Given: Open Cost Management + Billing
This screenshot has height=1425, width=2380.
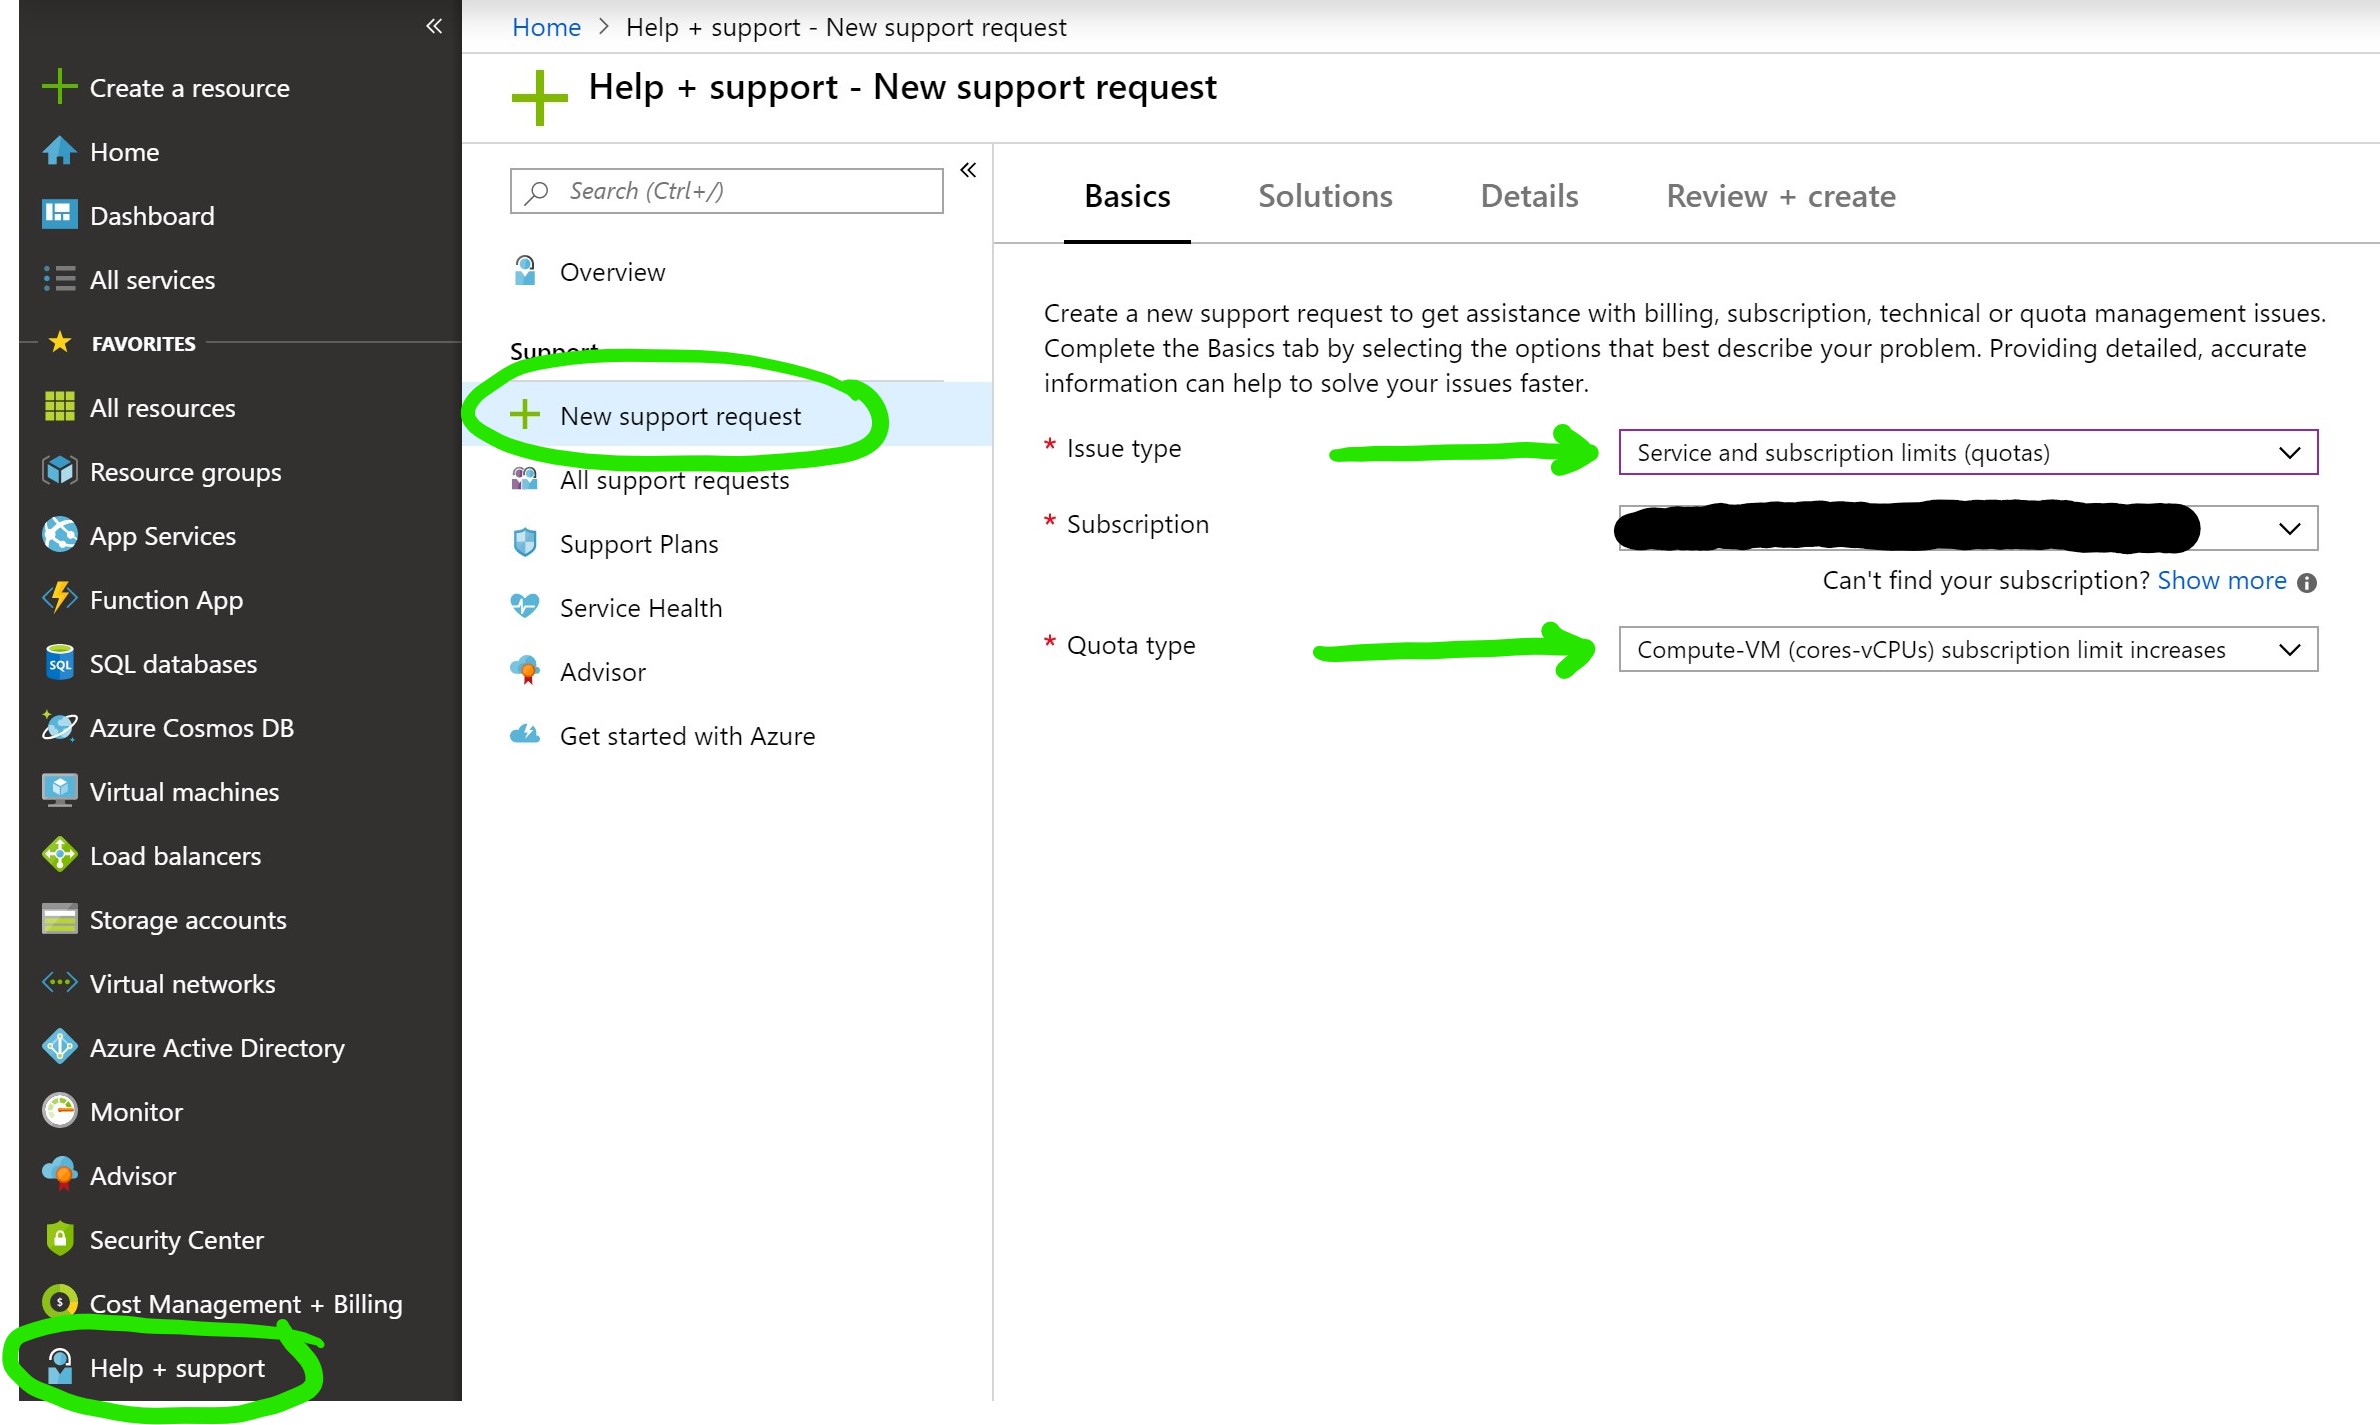Looking at the screenshot, I should [246, 1303].
